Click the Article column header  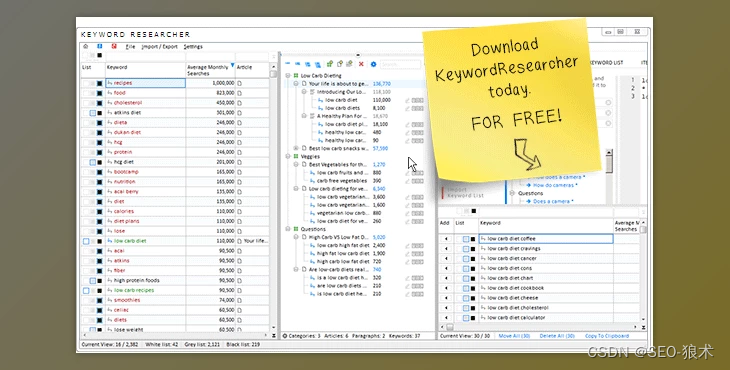[x=252, y=70]
